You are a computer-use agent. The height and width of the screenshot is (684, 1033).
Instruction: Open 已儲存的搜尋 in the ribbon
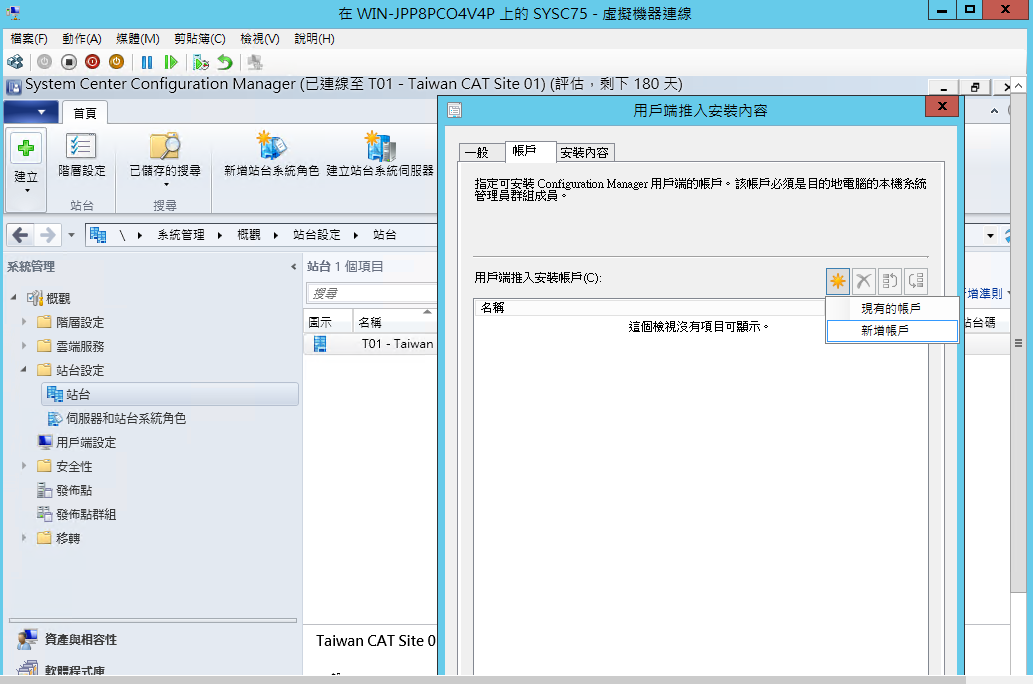point(165,159)
